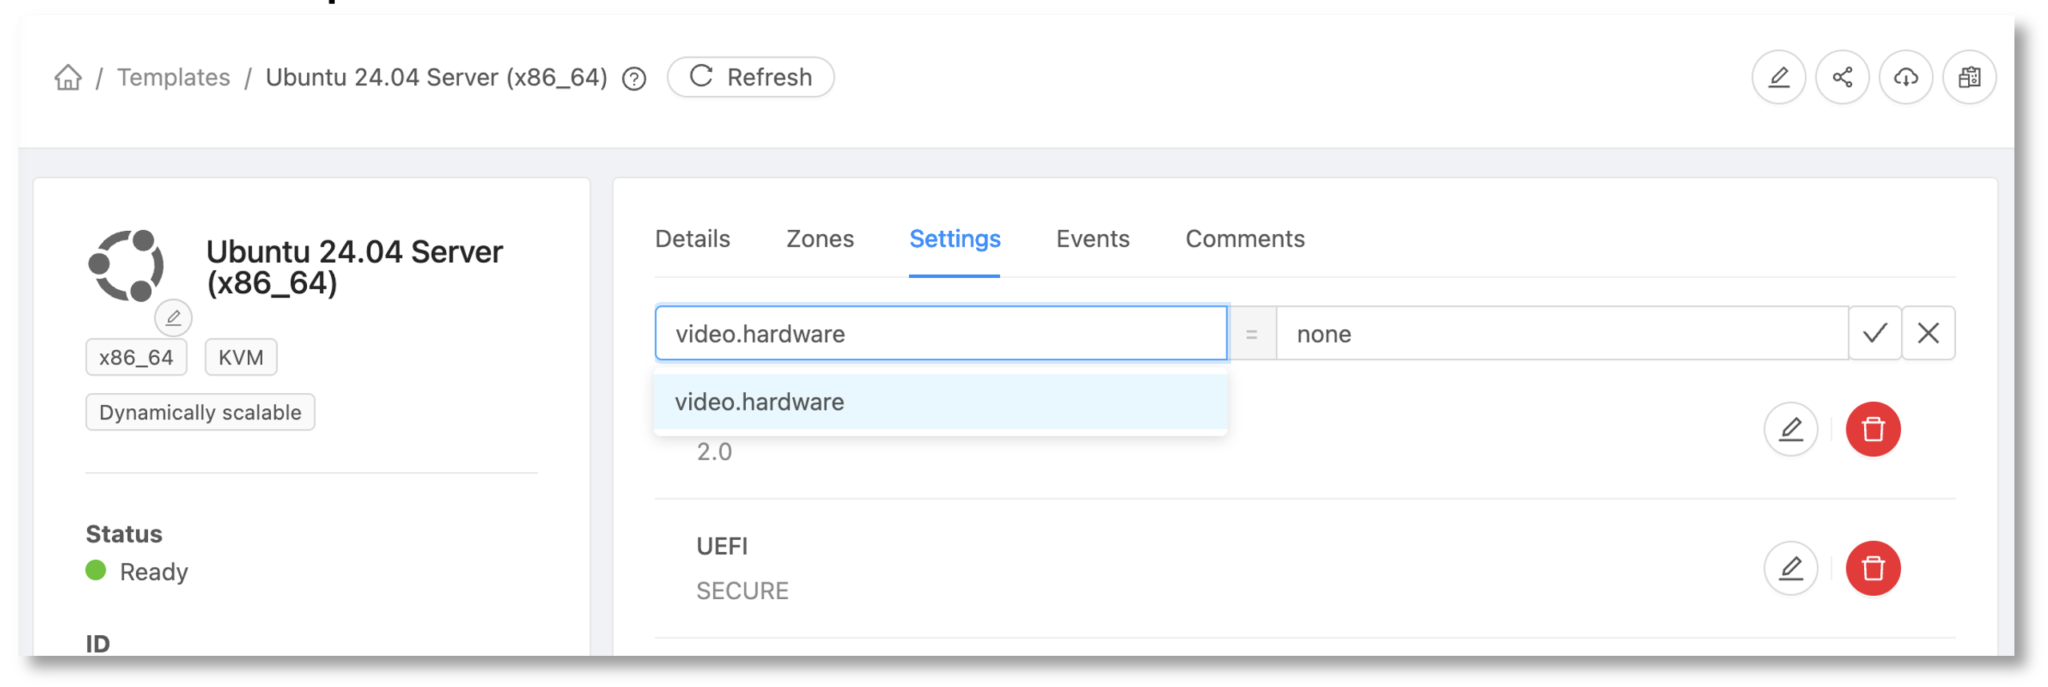Change the Ubuntu template logo icon

click(173, 318)
